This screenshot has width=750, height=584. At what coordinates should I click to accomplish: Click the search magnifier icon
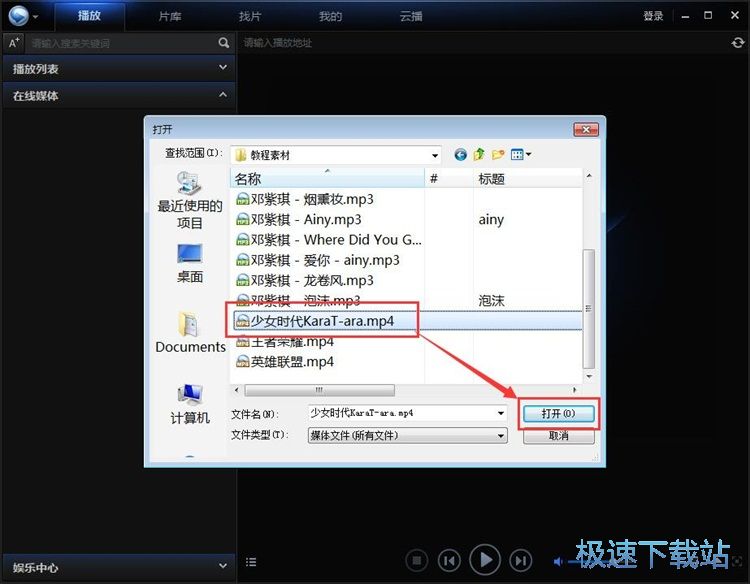click(x=224, y=43)
